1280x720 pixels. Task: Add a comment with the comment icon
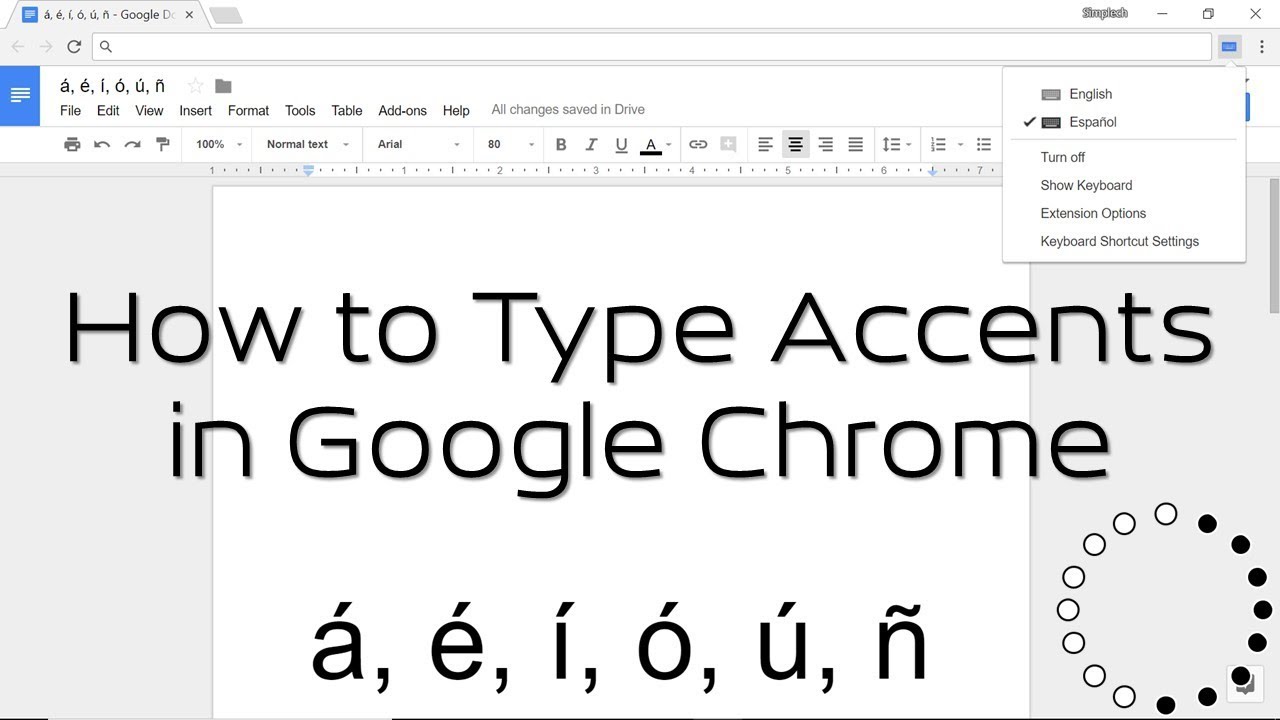(728, 144)
